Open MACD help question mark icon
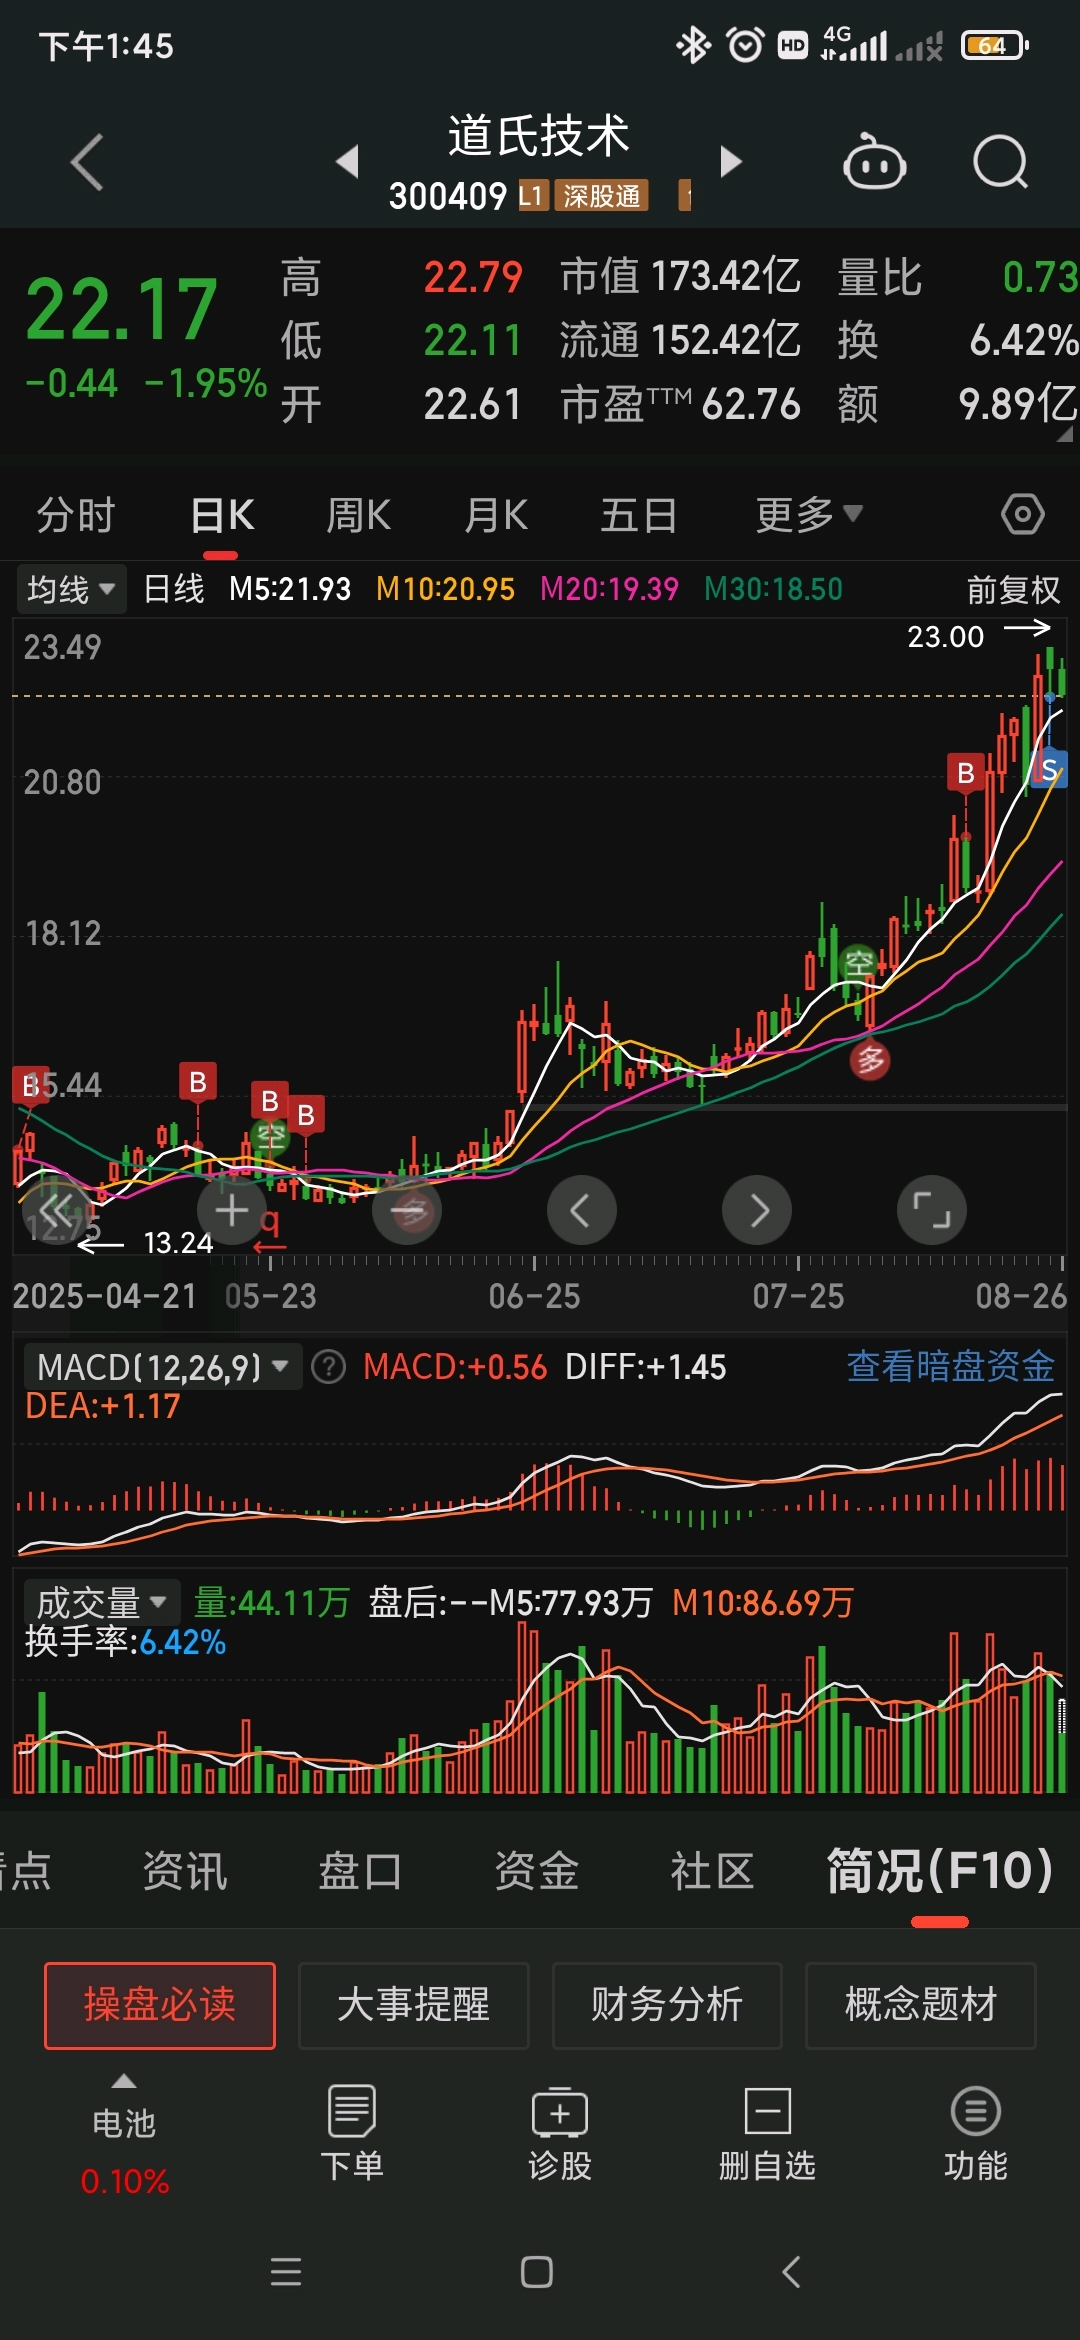Screen dimensions: 1080x2340 point(328,1366)
